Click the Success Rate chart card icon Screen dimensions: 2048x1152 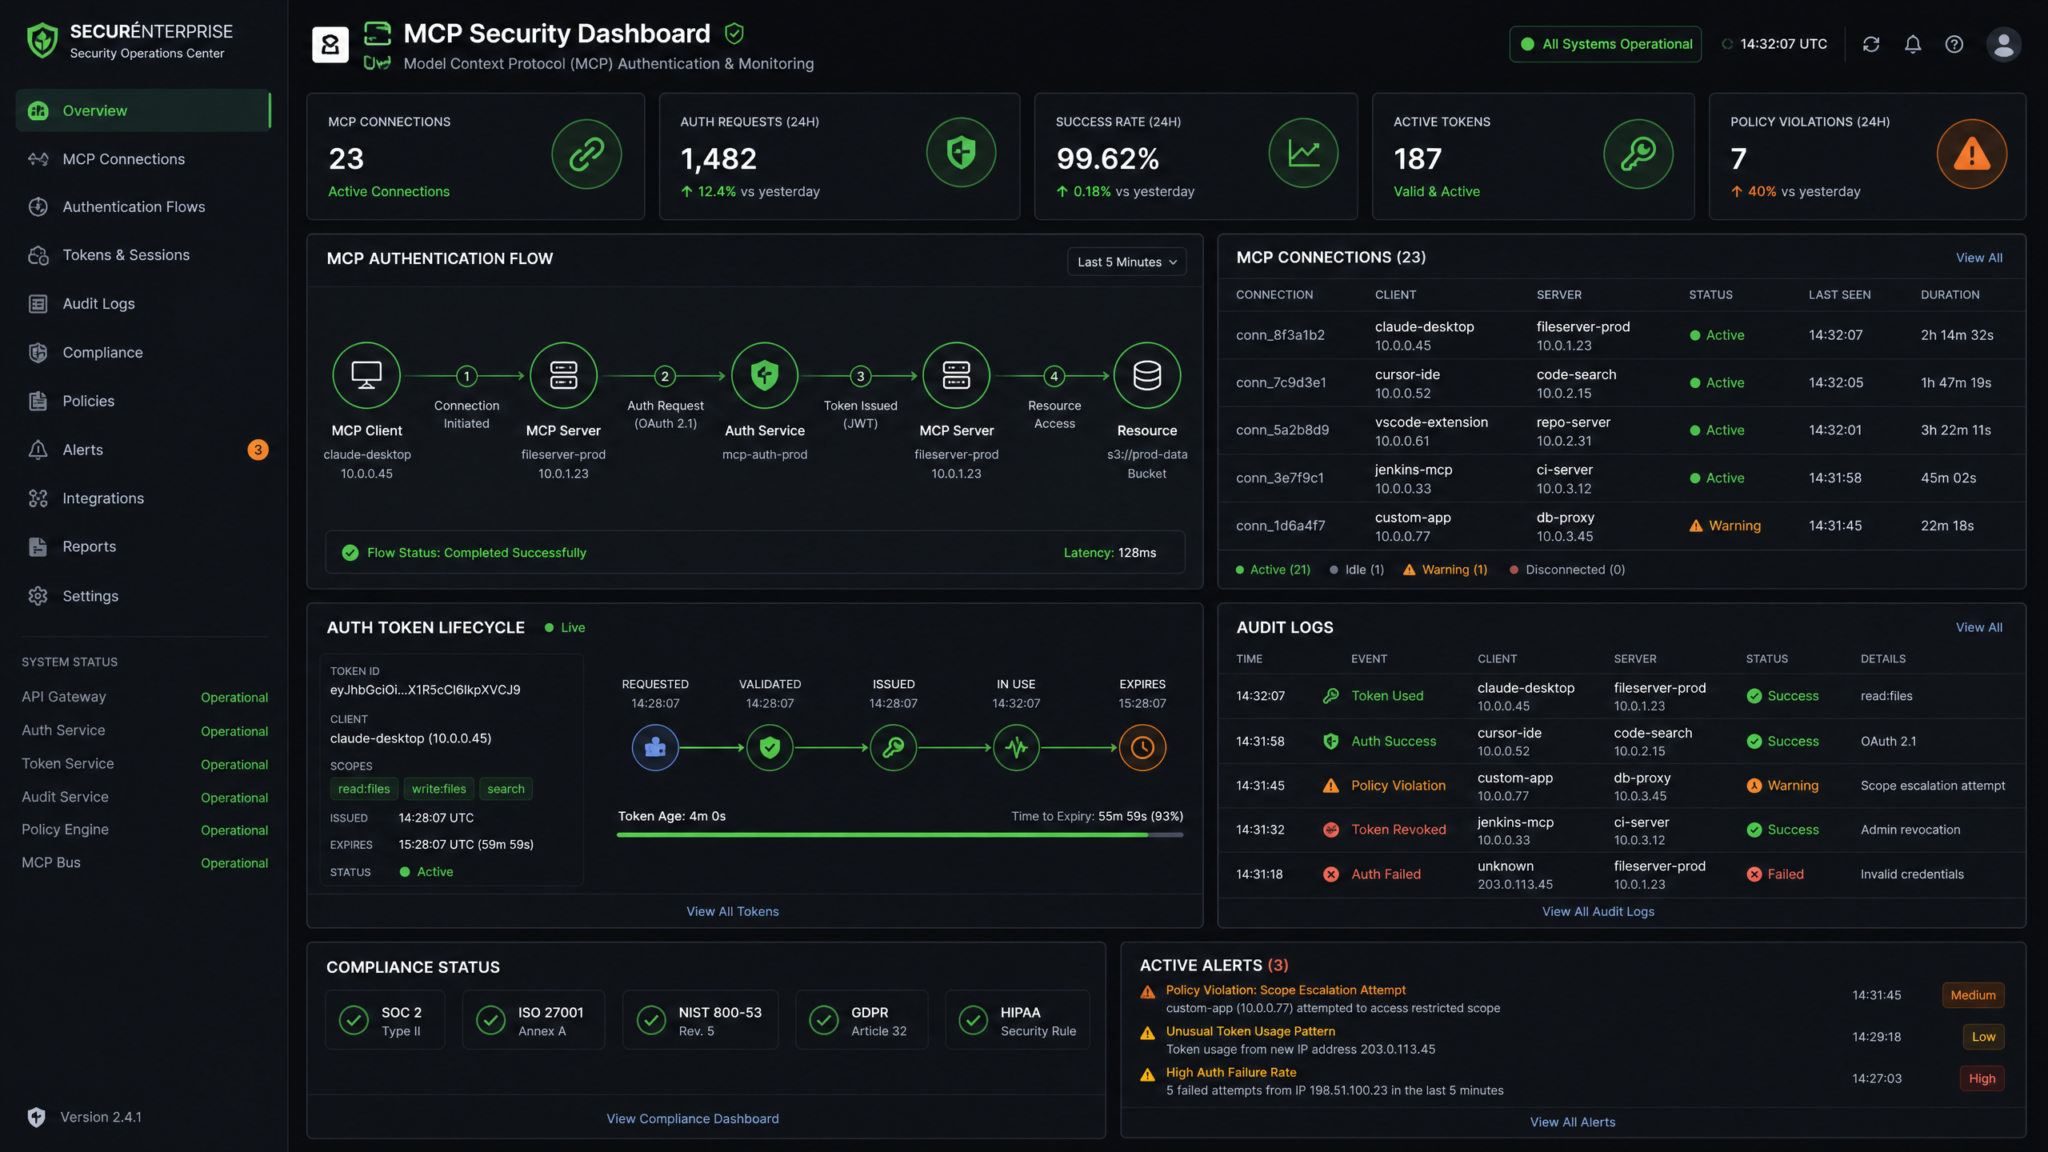1303,153
